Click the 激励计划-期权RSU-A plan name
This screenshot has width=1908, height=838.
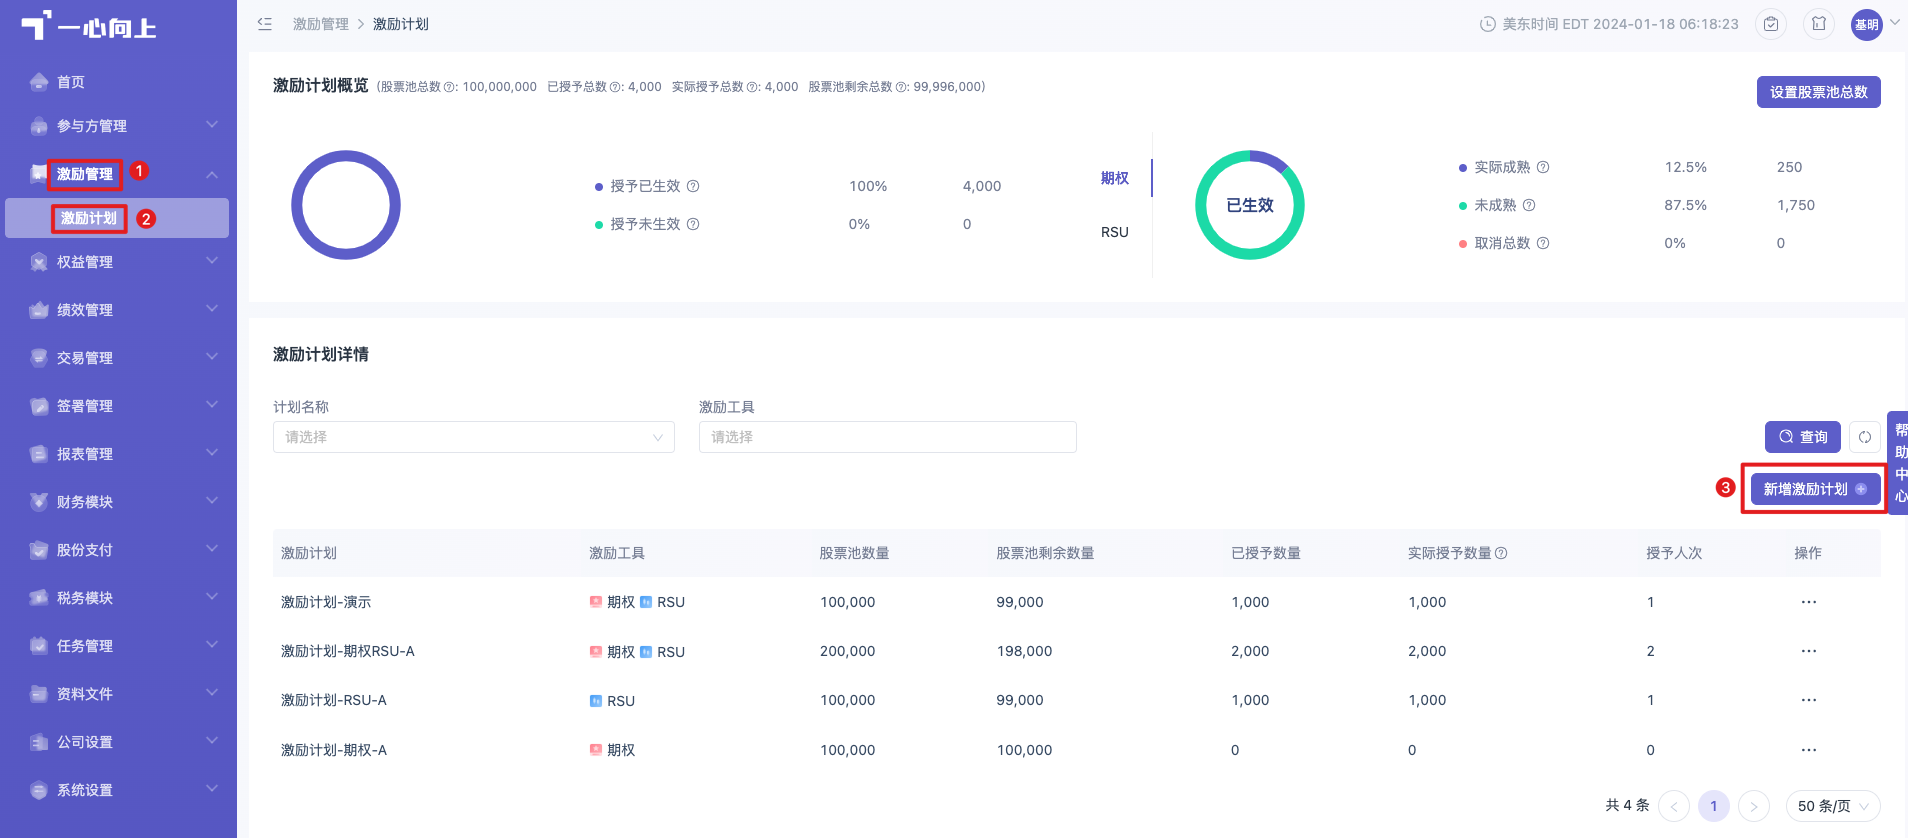click(x=348, y=651)
